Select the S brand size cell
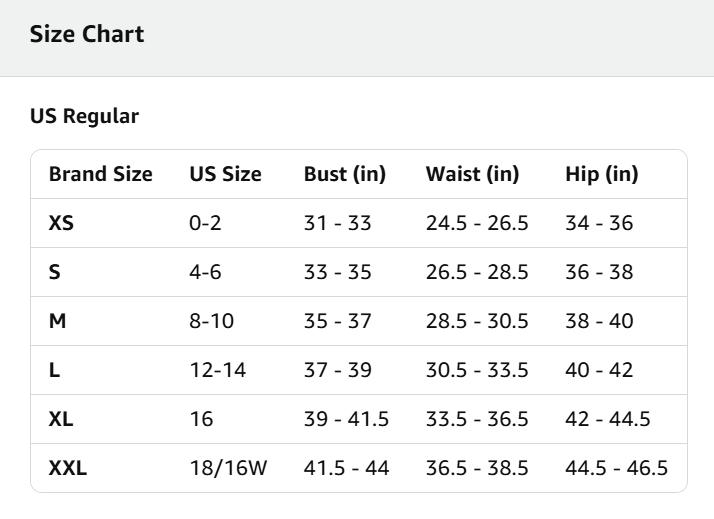The height and width of the screenshot is (519, 714). tap(55, 272)
